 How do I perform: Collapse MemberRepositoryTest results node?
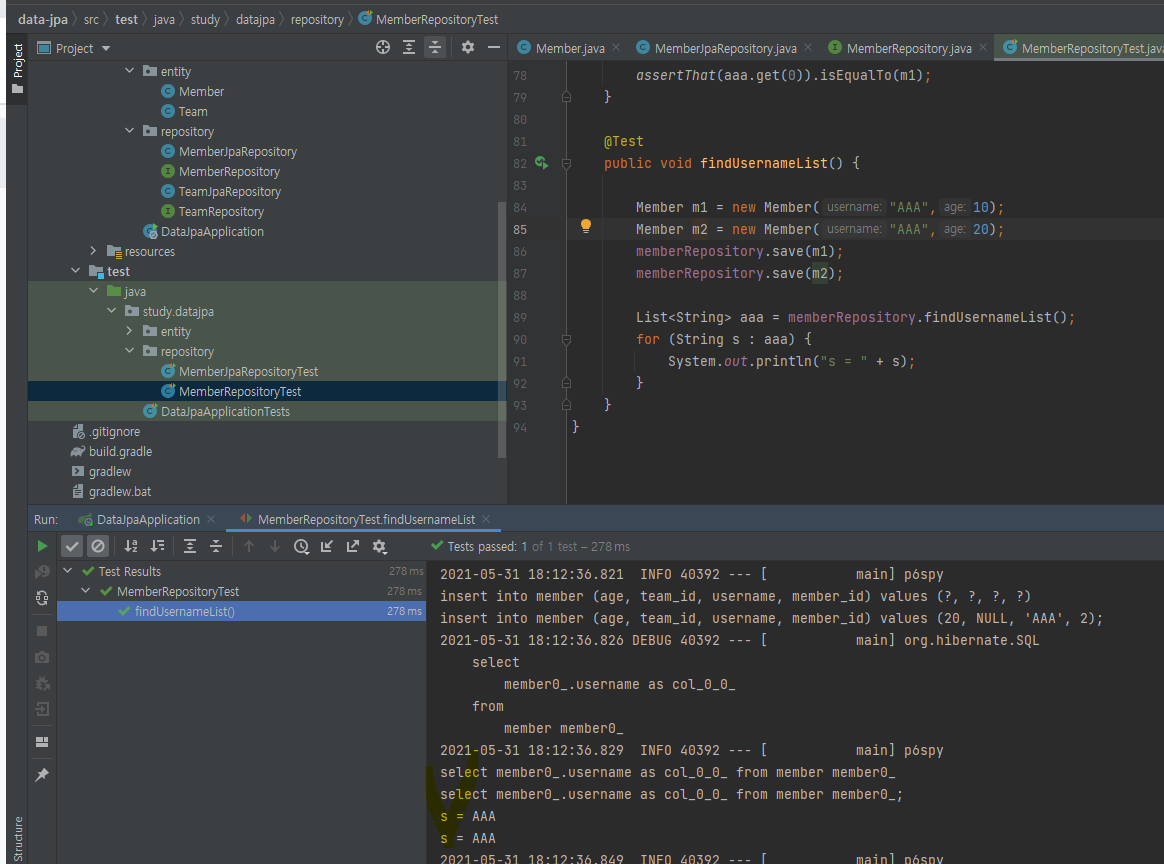(x=85, y=591)
